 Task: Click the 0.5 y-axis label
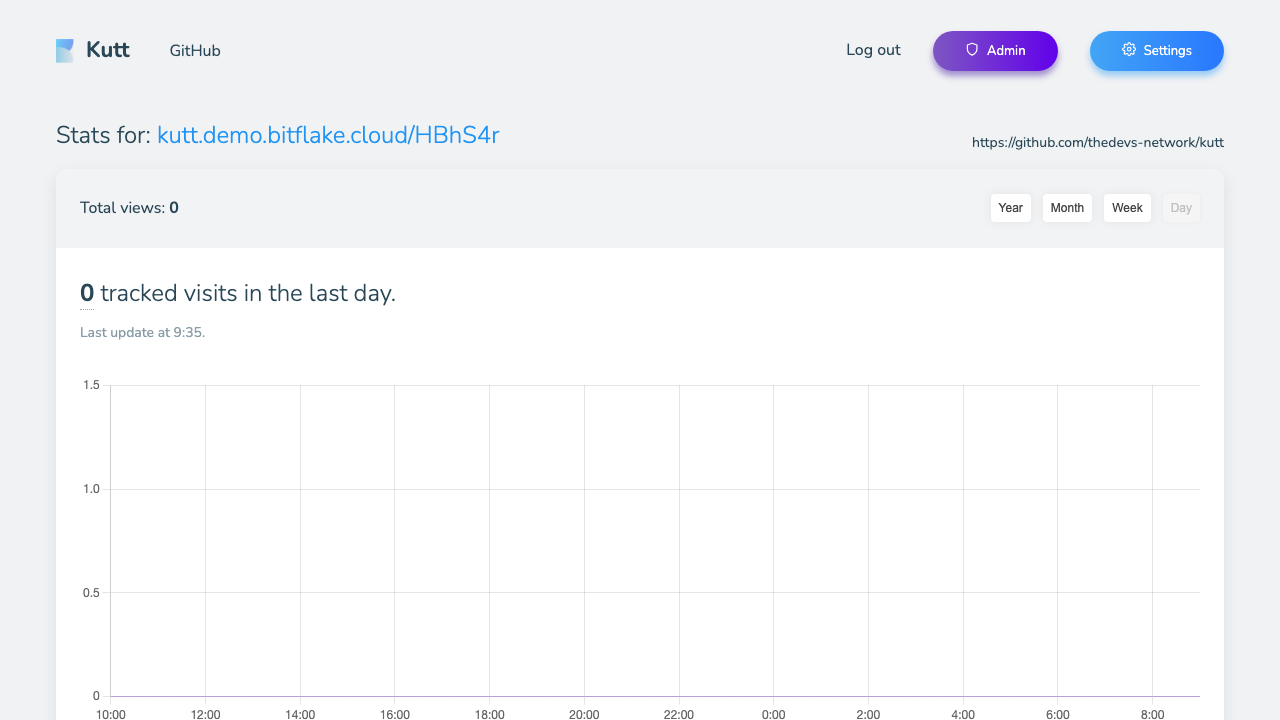click(x=91, y=593)
